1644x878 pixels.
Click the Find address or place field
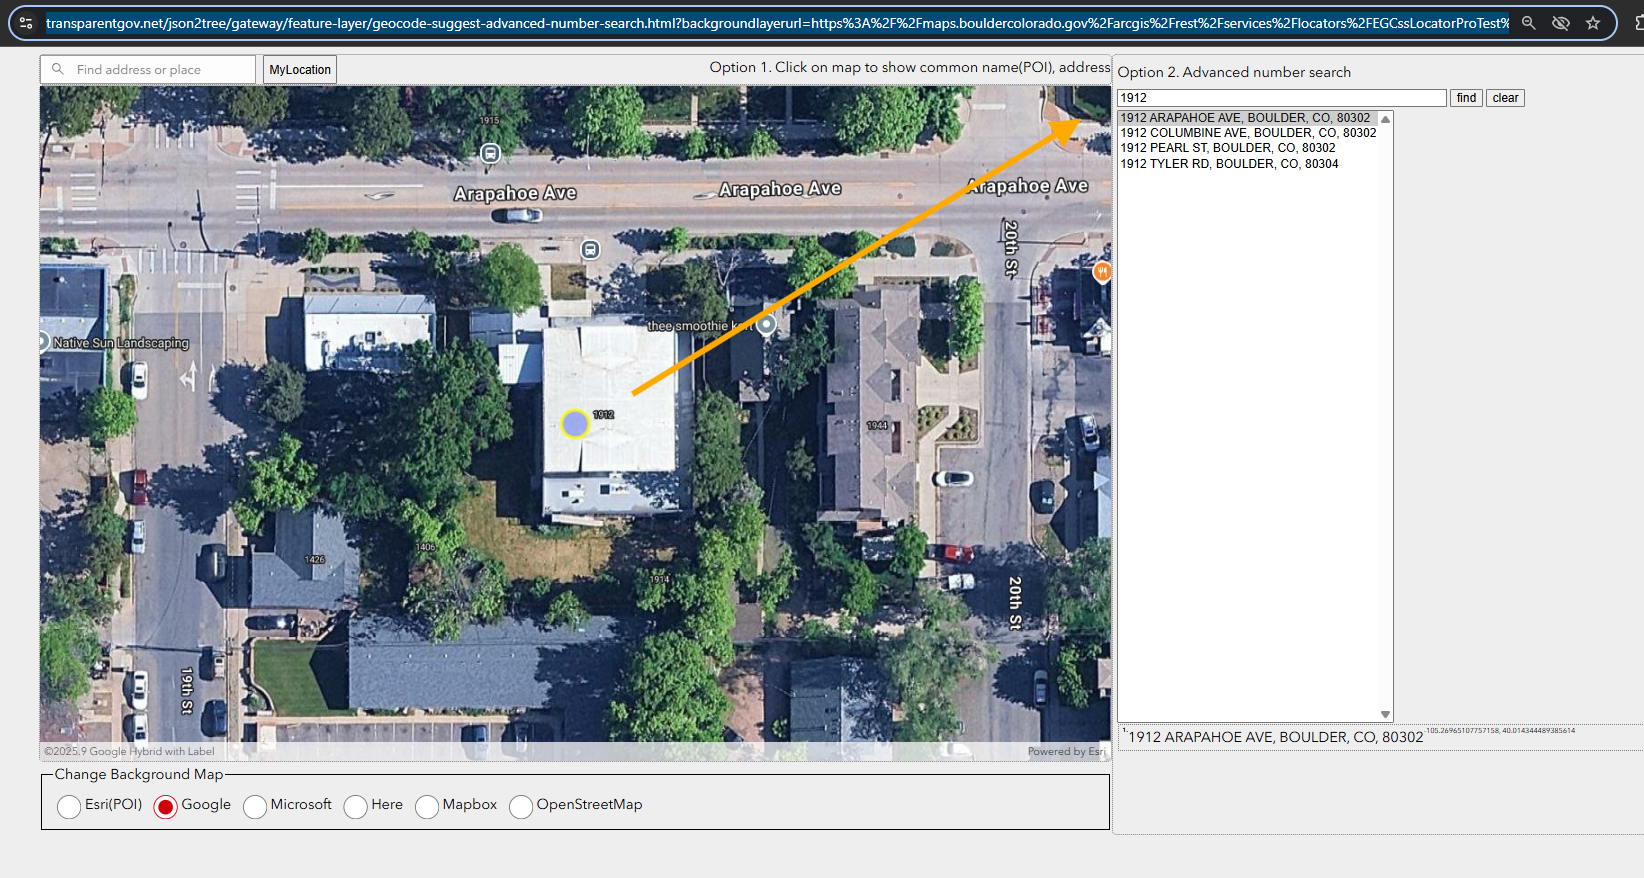[x=160, y=70]
